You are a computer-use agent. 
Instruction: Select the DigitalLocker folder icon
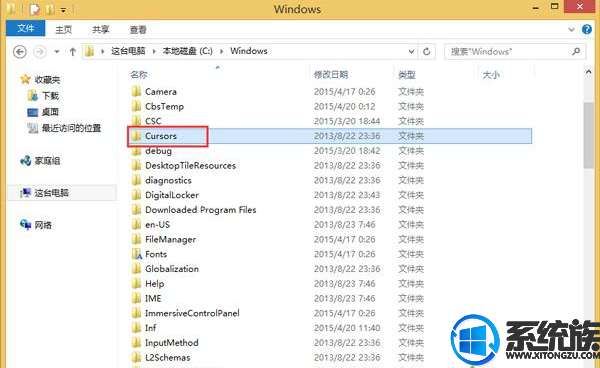click(x=136, y=195)
